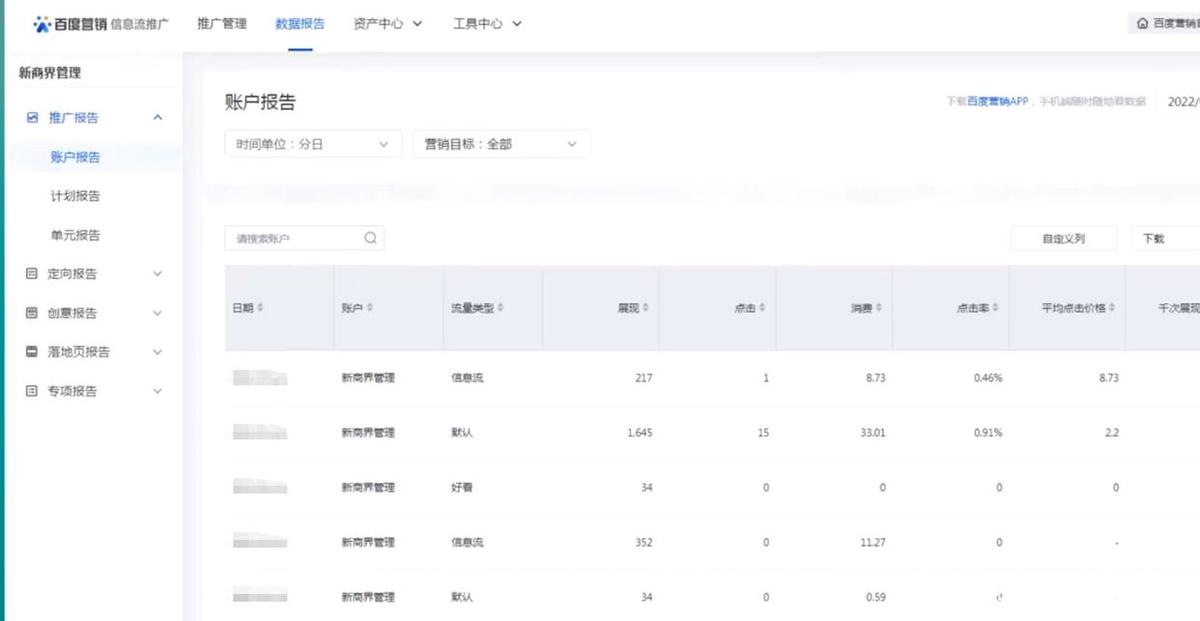
Task: Click the search magnifier icon
Action: (370, 238)
